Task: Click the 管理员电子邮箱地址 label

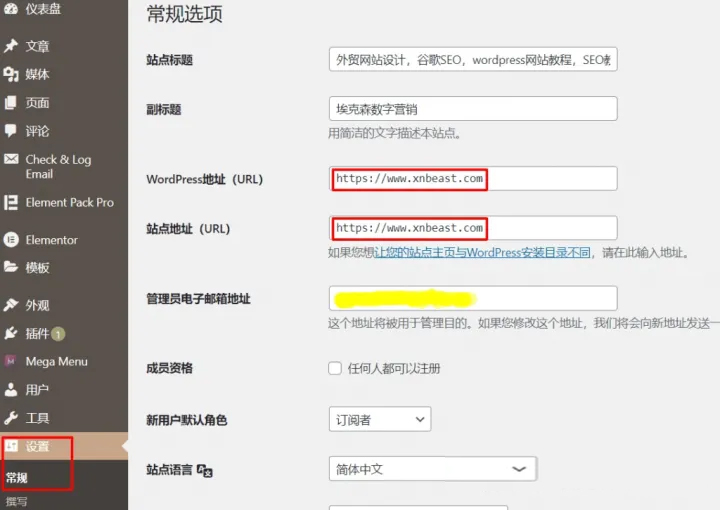Action: pyautogui.click(x=198, y=299)
